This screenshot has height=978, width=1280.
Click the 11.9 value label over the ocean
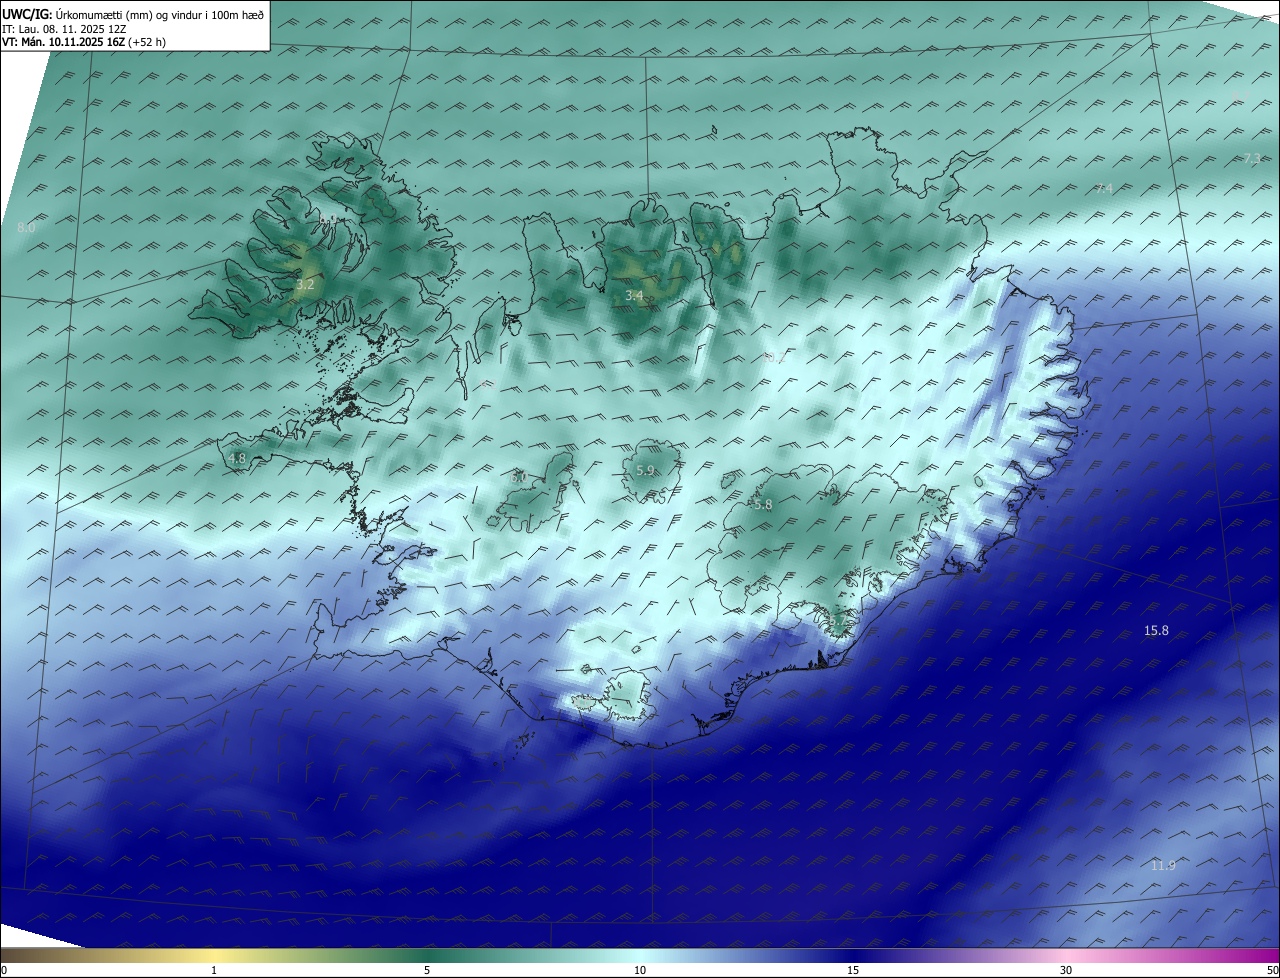pyautogui.click(x=1163, y=865)
